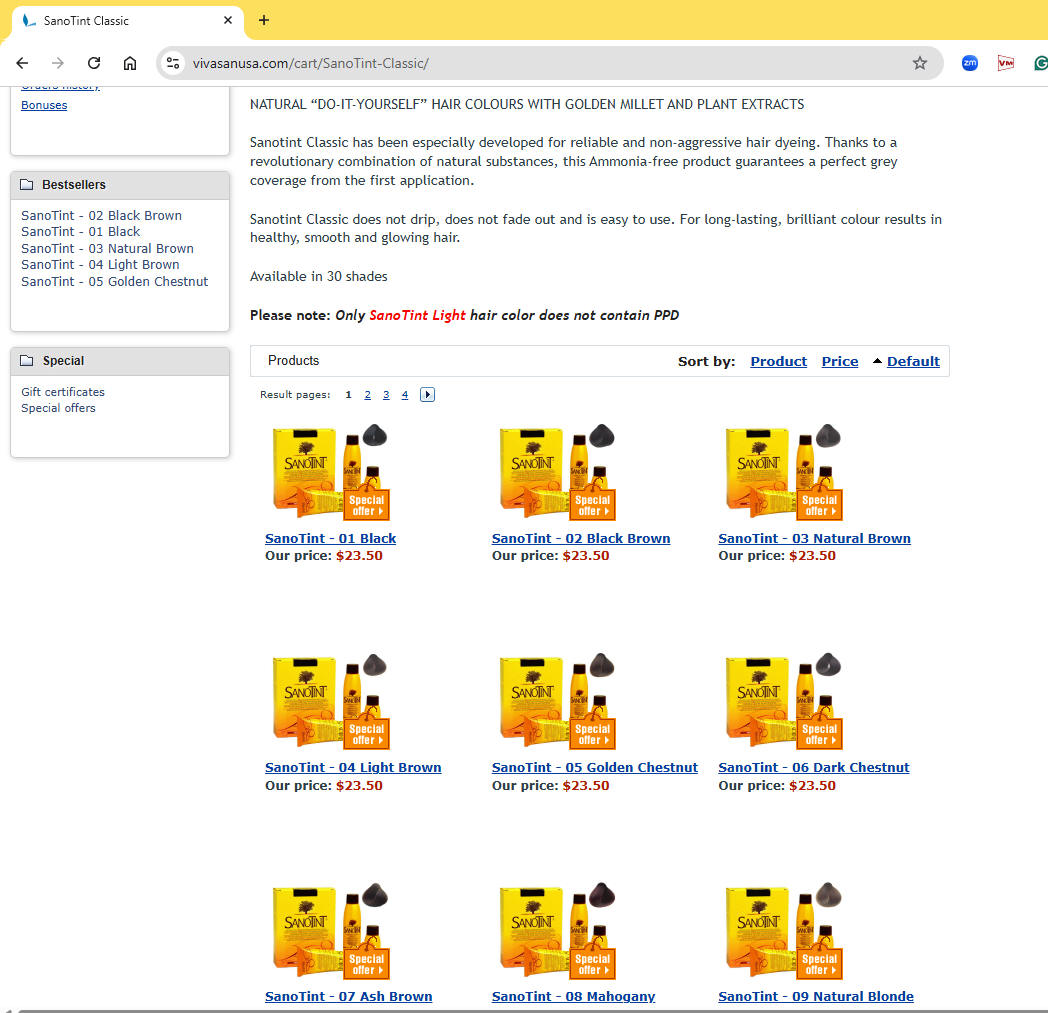Open SanoTint - 08 Mahogany product image
Screen dimensions: 1048x1013
(557, 931)
